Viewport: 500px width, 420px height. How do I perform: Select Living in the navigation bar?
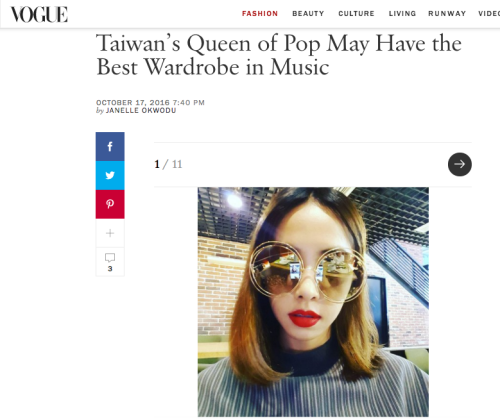(402, 14)
